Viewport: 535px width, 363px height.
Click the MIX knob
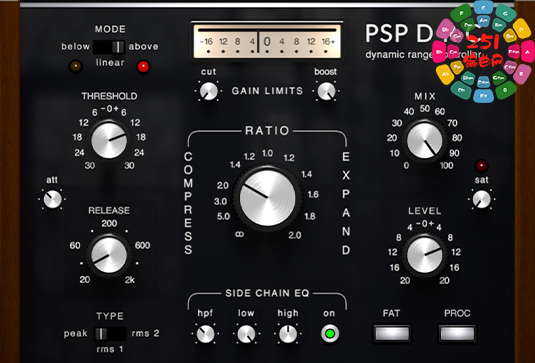424,140
